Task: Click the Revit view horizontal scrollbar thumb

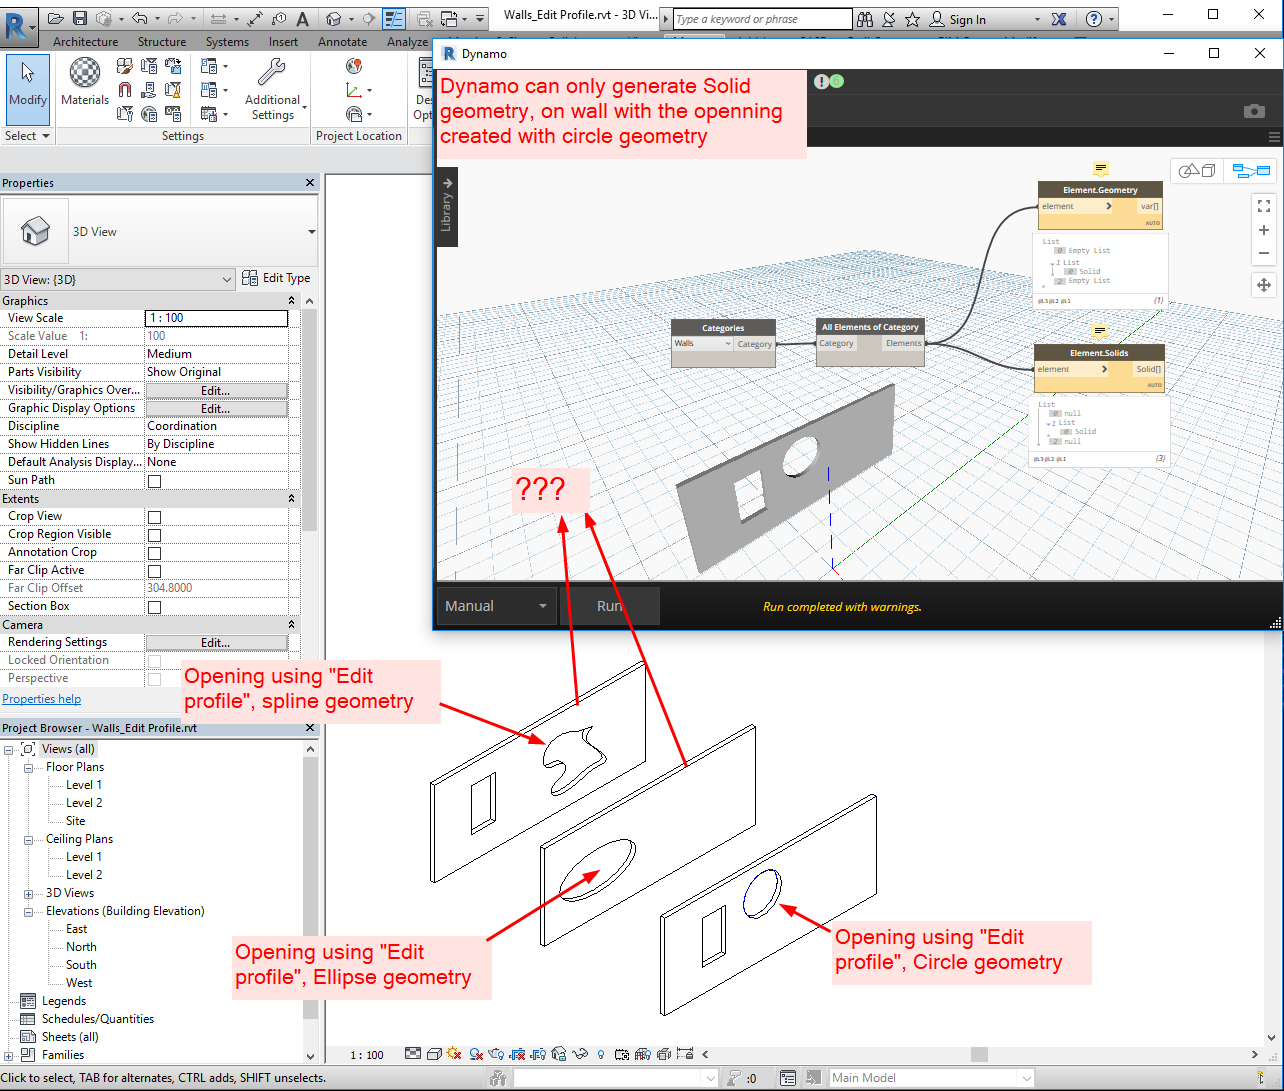Action: (x=979, y=1055)
